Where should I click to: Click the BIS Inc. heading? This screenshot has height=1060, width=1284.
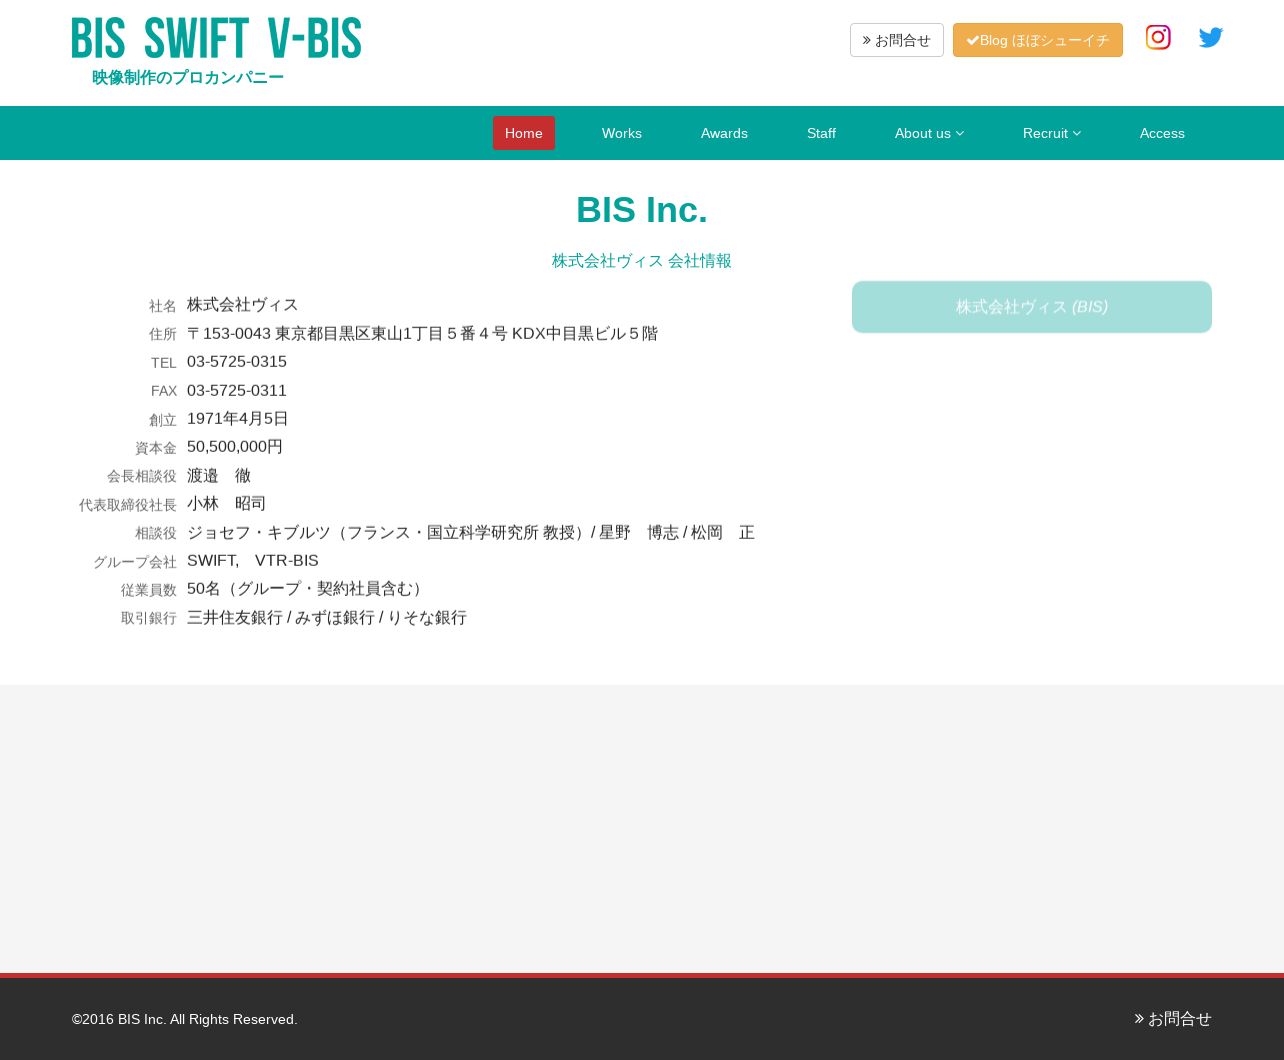coord(642,209)
